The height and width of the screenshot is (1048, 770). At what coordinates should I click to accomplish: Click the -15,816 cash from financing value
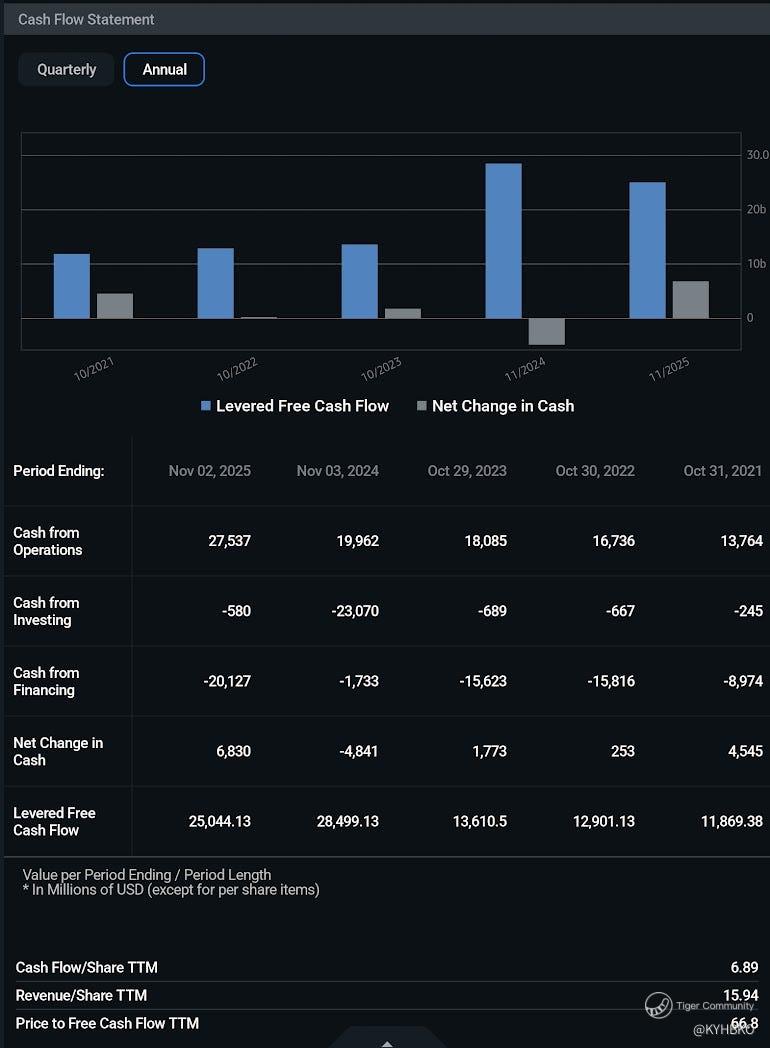611,681
